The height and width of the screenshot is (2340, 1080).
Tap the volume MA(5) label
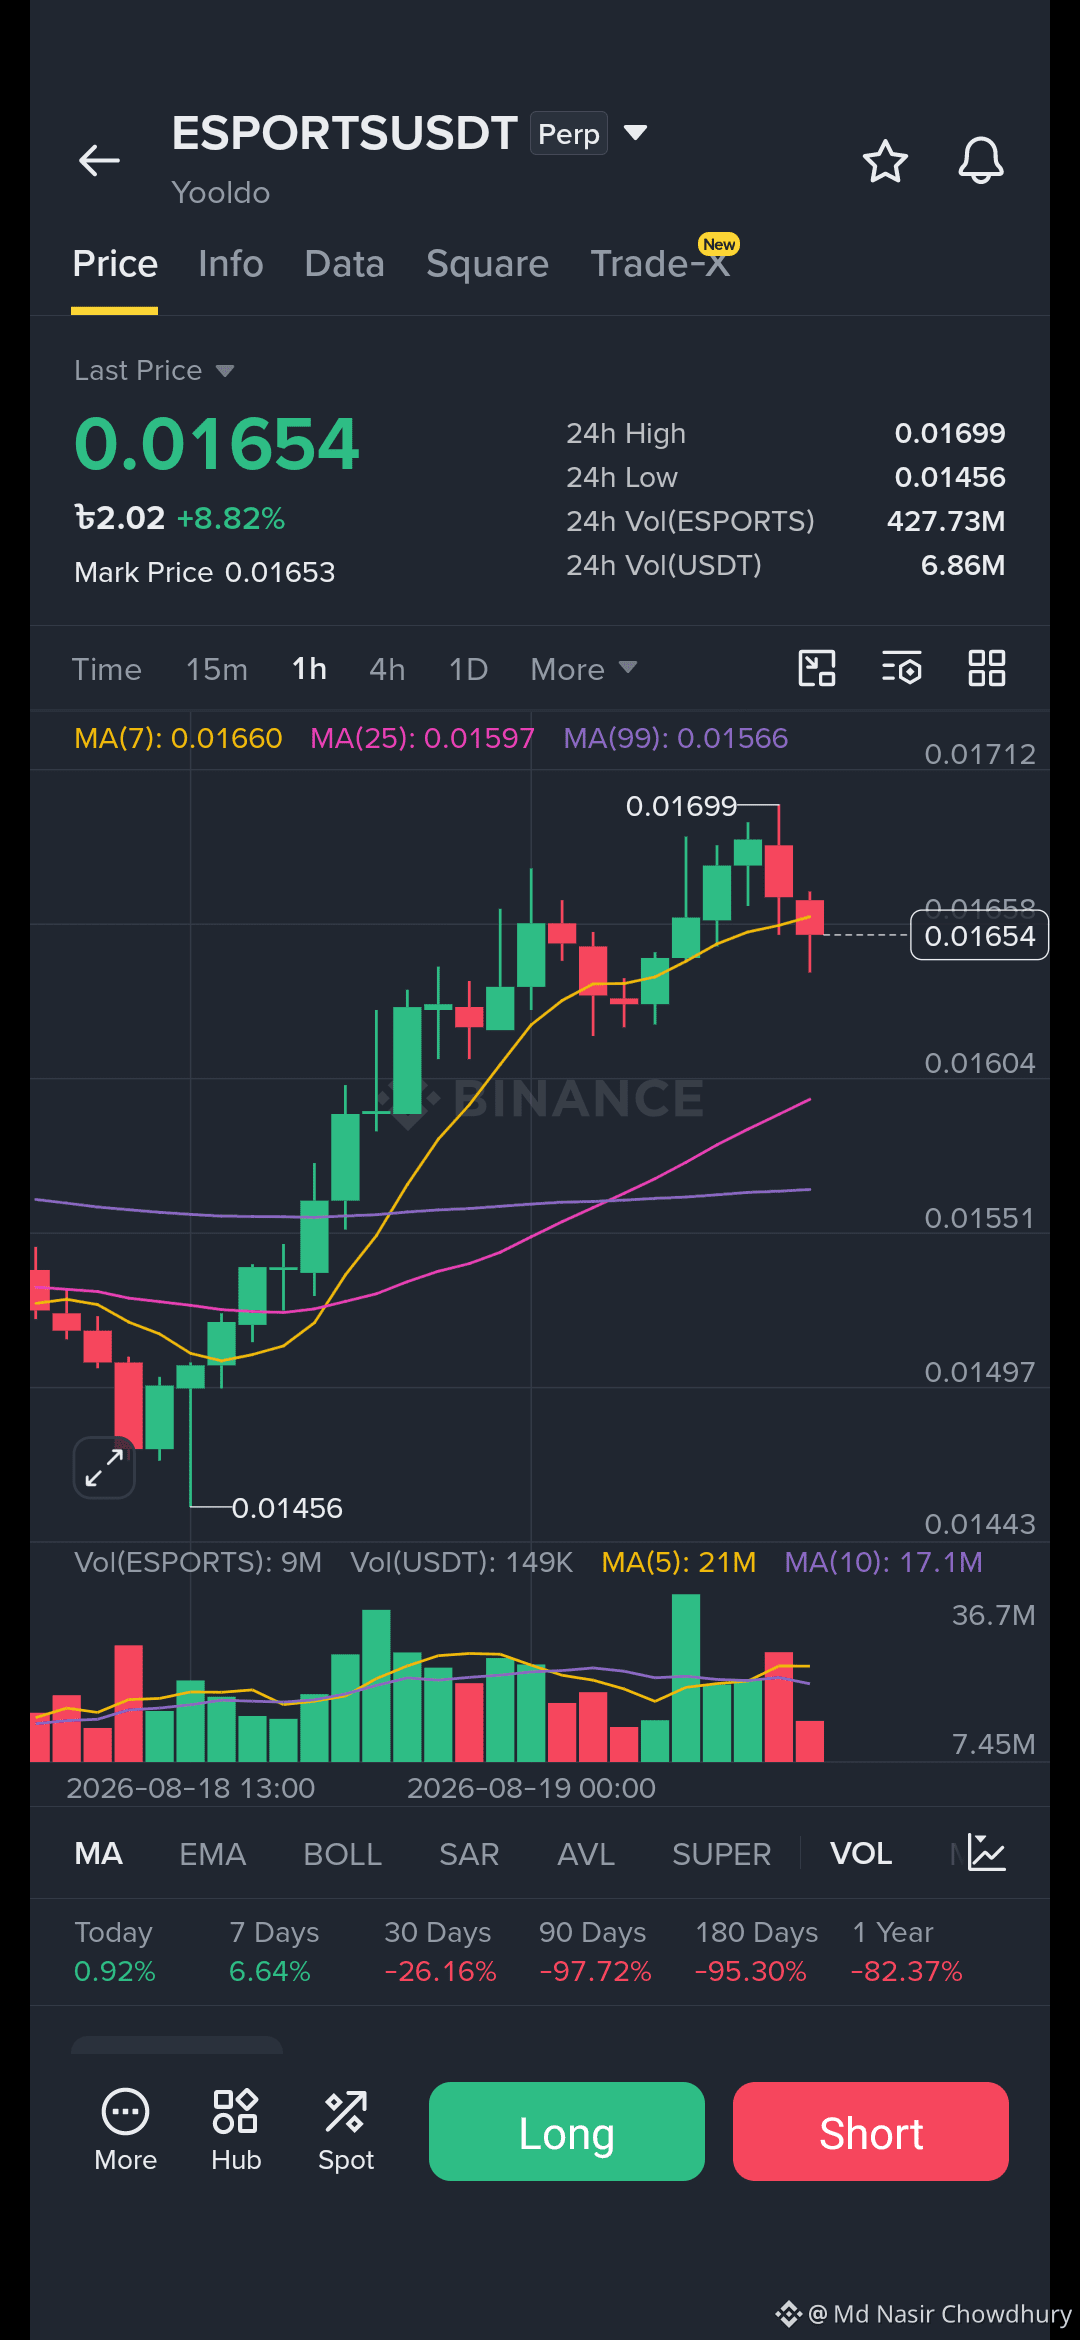click(x=679, y=1562)
